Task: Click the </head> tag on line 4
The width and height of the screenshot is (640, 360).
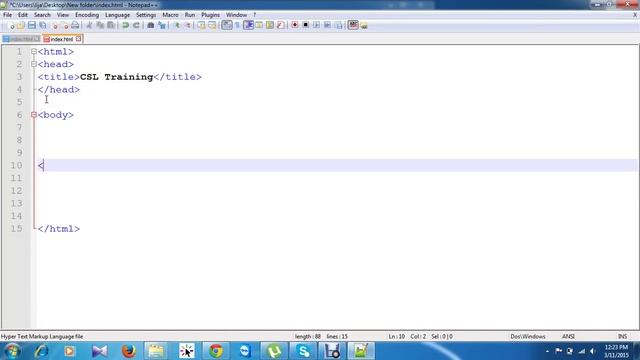Action: tap(59, 89)
